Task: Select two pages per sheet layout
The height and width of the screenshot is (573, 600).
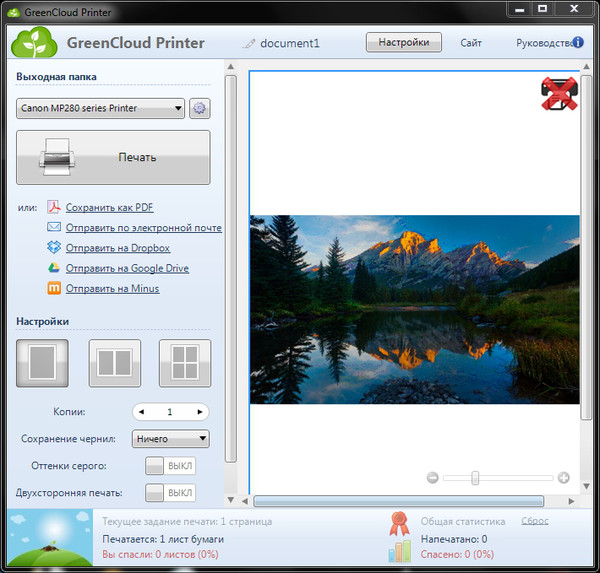Action: point(114,364)
